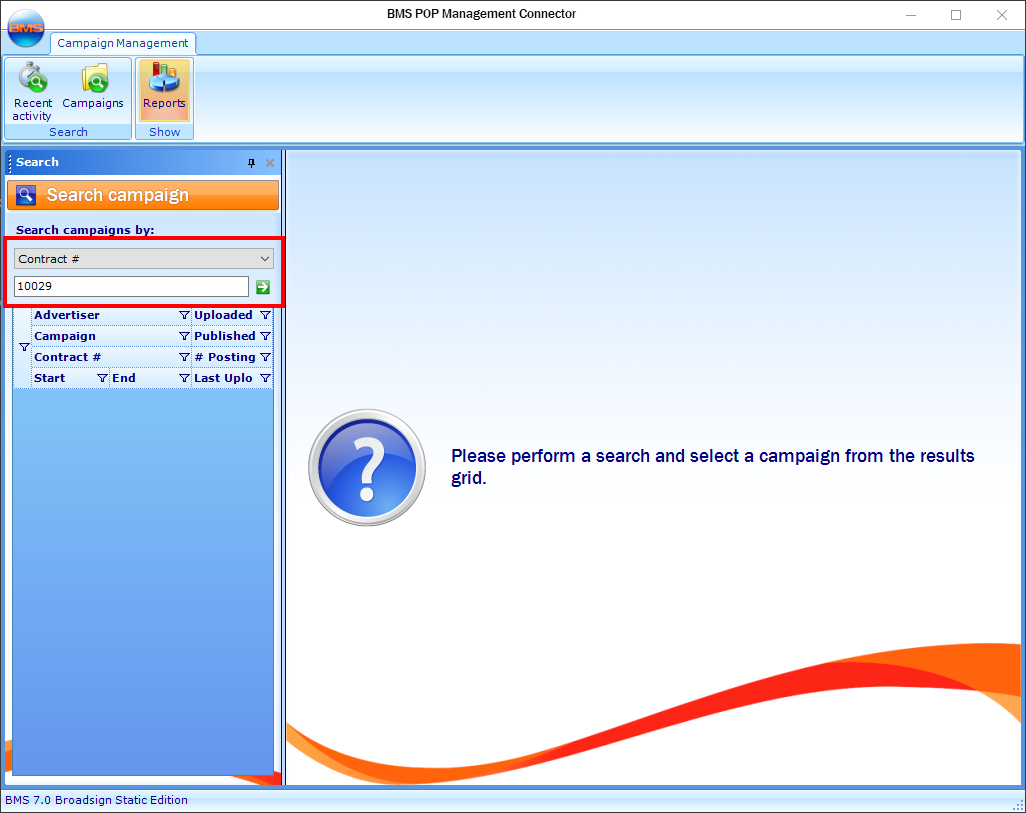Image resolution: width=1026 pixels, height=813 pixels.
Task: Close the Search panel
Action: [270, 163]
